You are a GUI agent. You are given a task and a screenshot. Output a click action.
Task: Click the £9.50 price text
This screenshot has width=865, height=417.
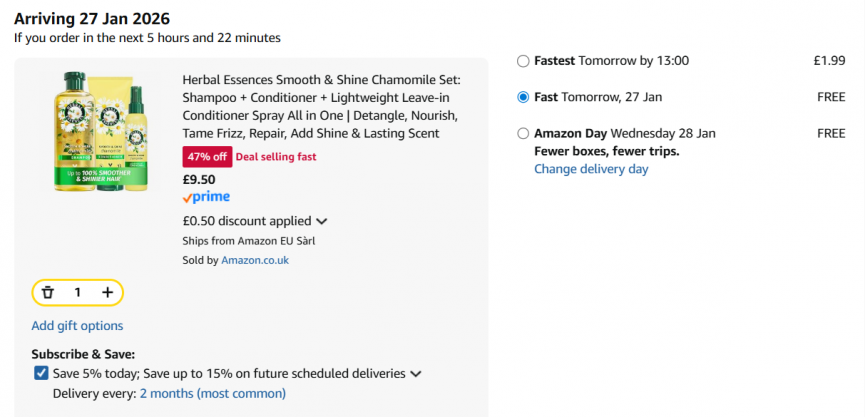tap(198, 180)
